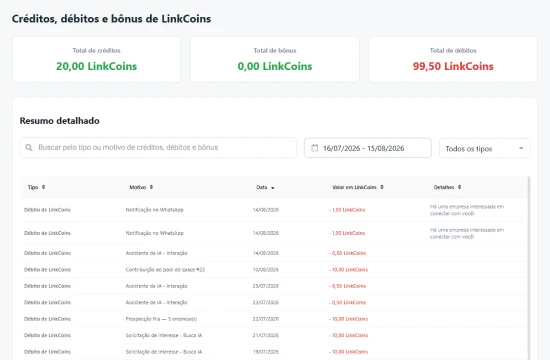Click the date cell 19/07/2026

tap(266, 352)
